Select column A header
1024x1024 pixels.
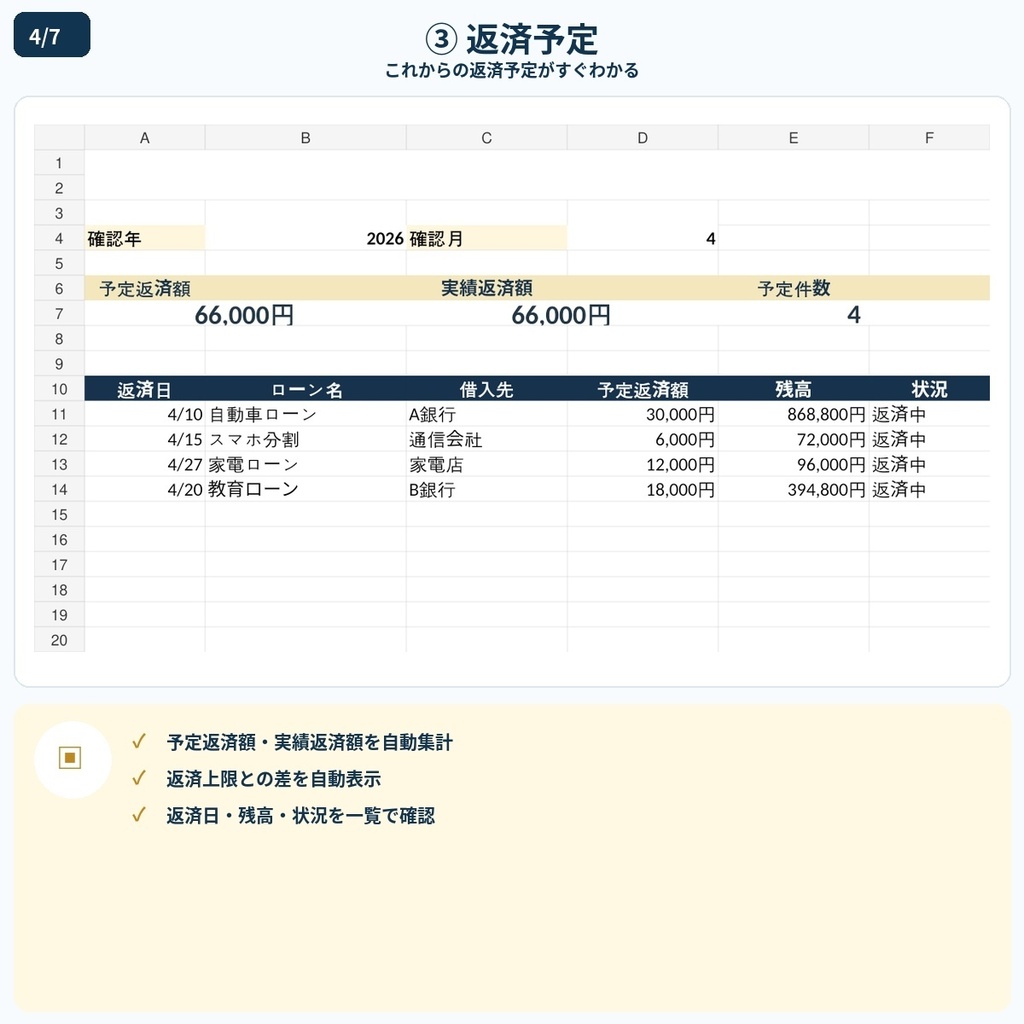point(145,138)
